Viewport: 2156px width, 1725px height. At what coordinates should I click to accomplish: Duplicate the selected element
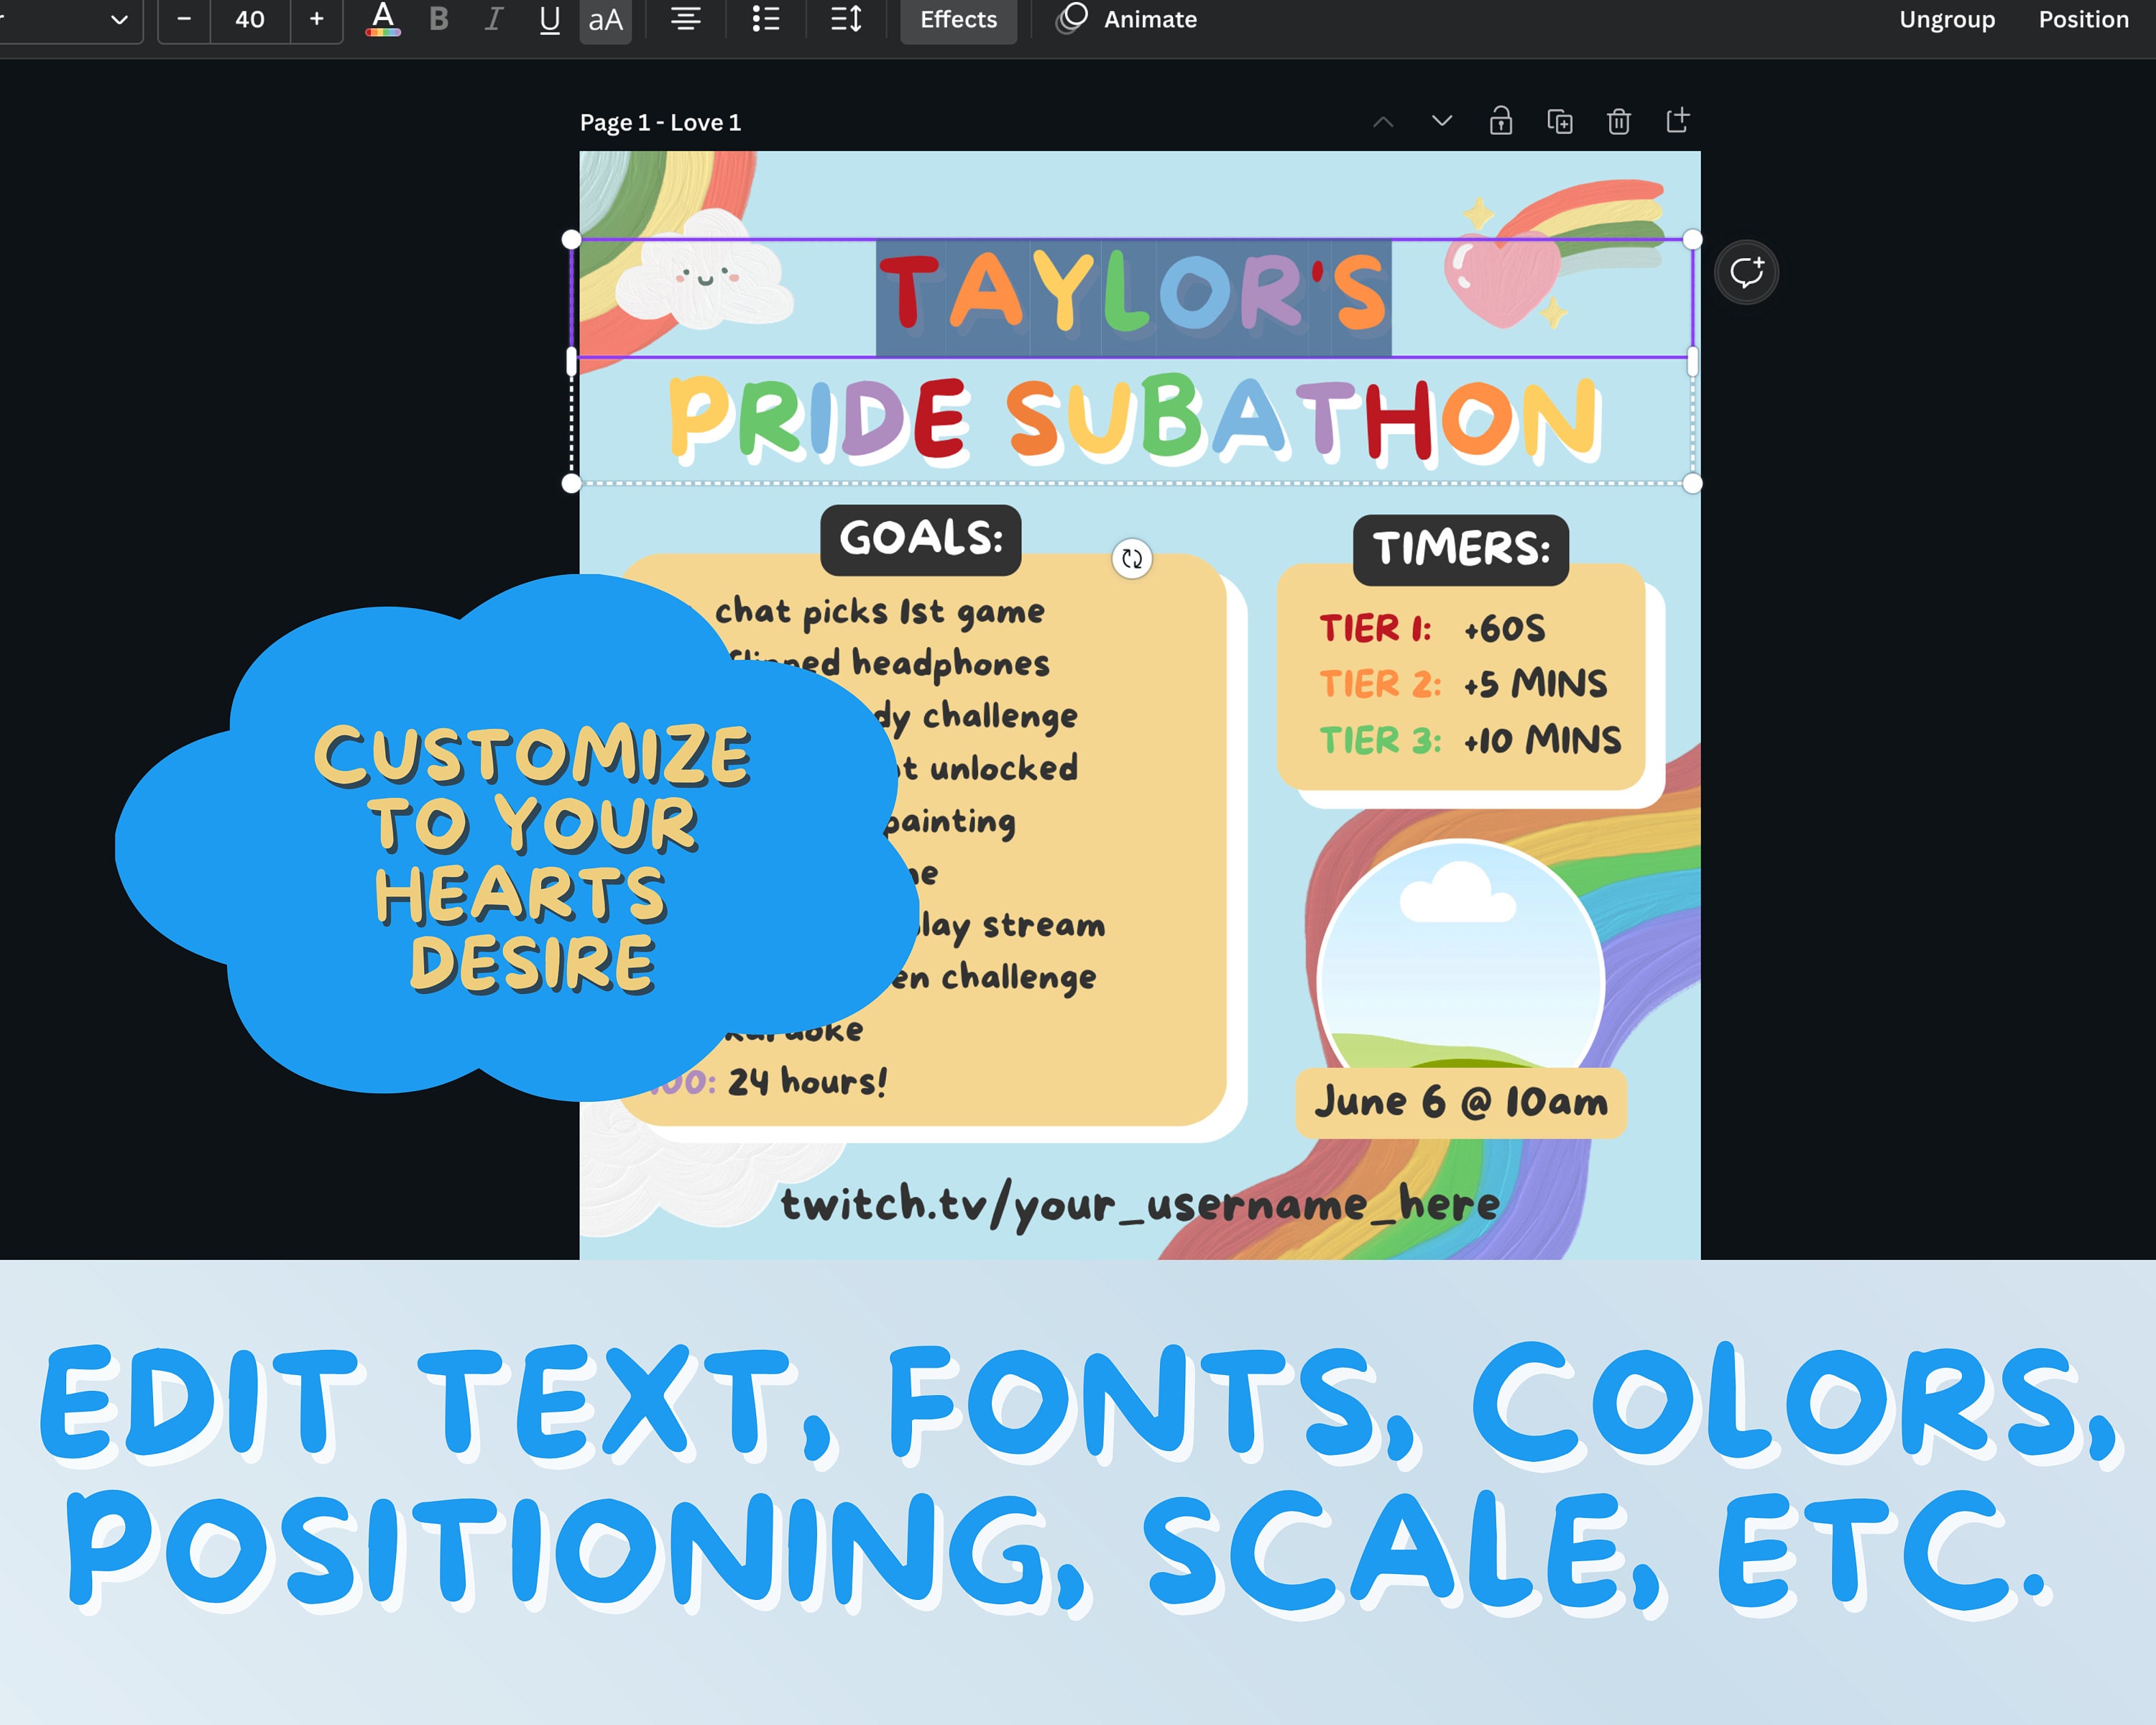coord(1560,121)
